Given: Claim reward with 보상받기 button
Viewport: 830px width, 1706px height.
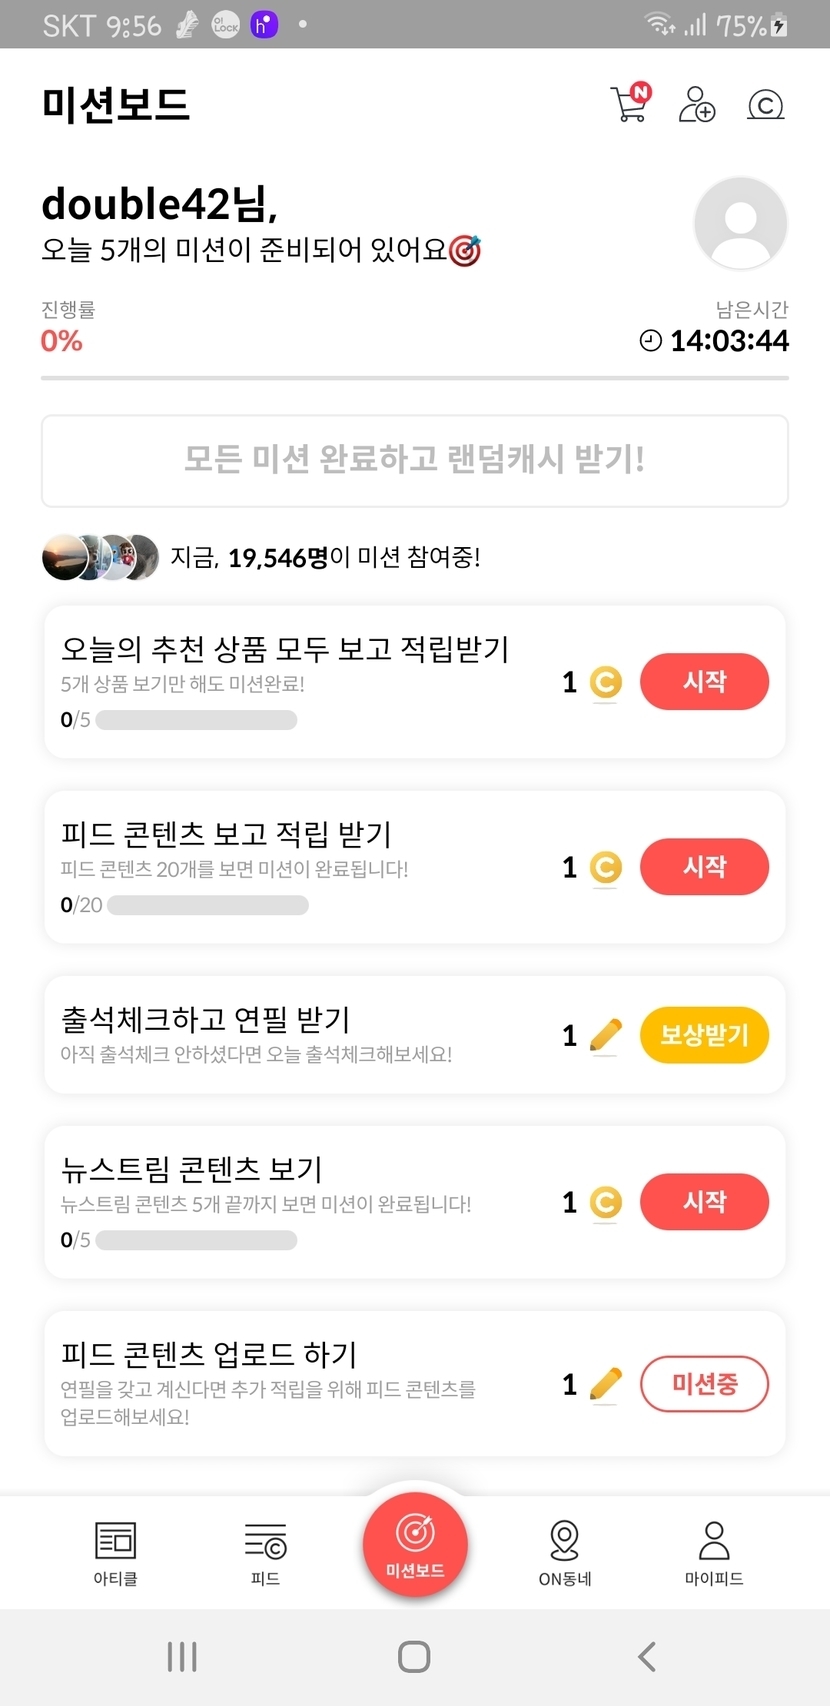Looking at the screenshot, I should [704, 1035].
